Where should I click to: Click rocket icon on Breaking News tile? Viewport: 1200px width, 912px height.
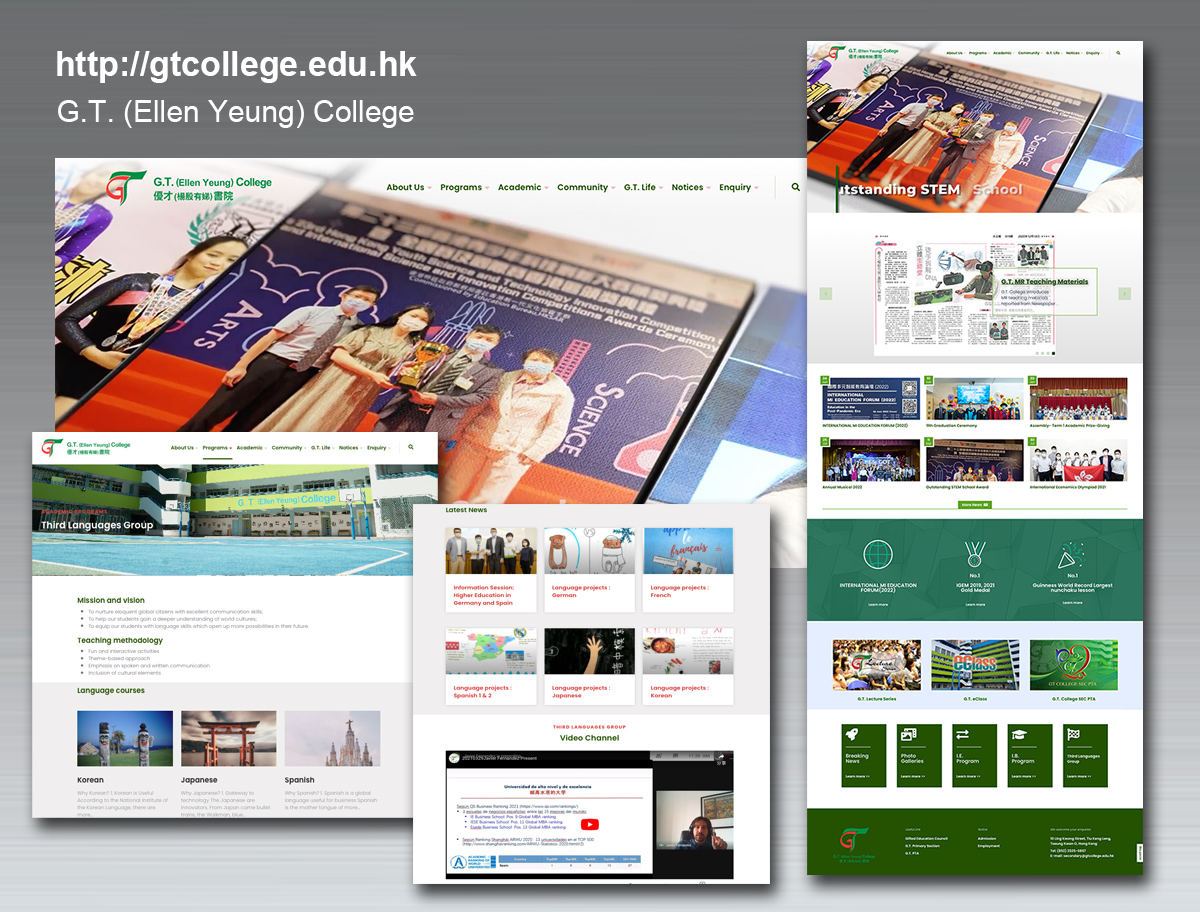point(851,735)
